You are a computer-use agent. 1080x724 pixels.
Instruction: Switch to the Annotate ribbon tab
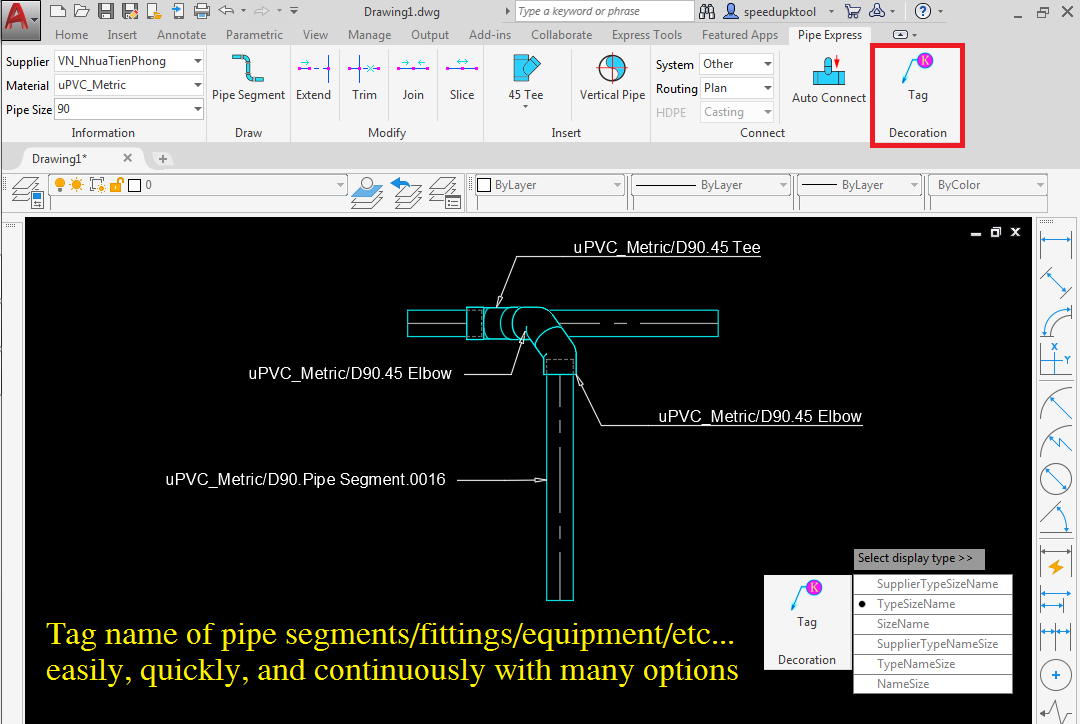coord(181,34)
